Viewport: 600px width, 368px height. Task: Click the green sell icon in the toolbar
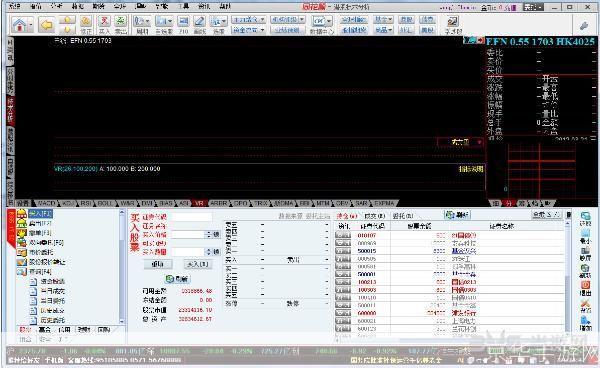coord(121,21)
